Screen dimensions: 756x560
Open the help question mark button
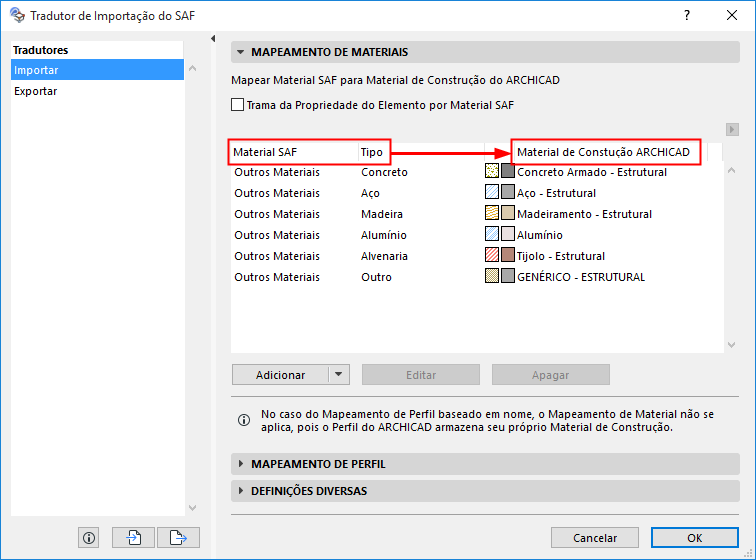687,15
